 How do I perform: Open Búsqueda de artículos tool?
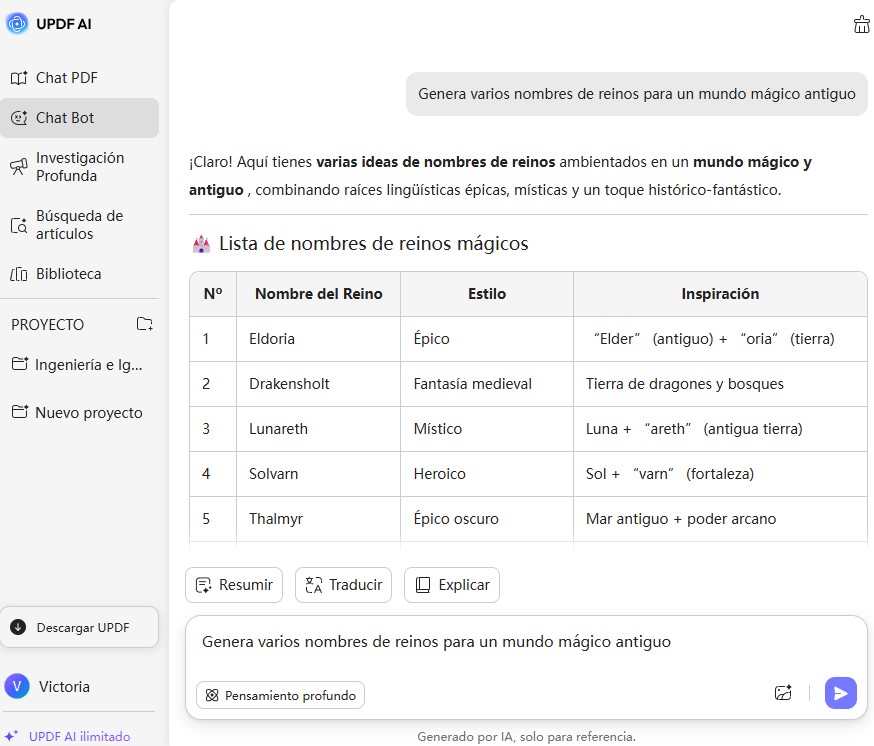tap(79, 225)
